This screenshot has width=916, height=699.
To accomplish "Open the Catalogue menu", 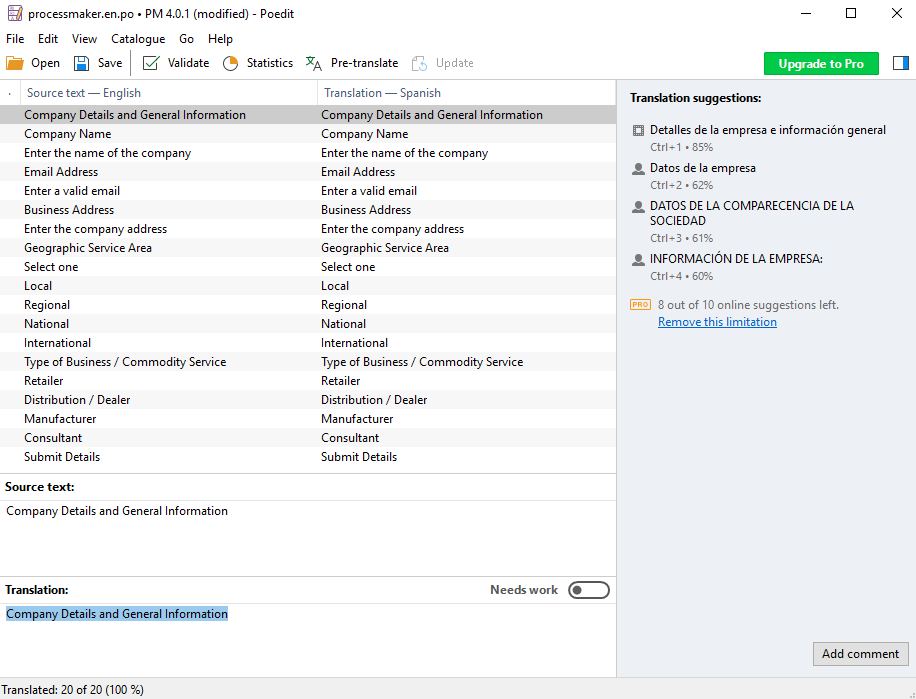I will [138, 39].
